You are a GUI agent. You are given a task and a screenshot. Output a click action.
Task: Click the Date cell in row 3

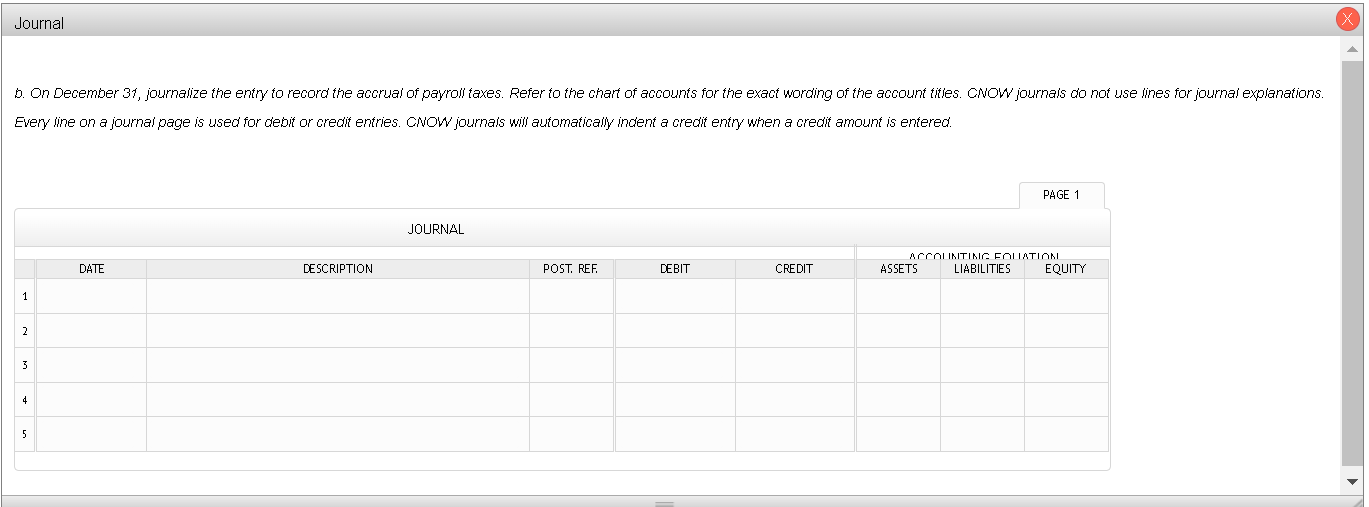[x=91, y=365]
